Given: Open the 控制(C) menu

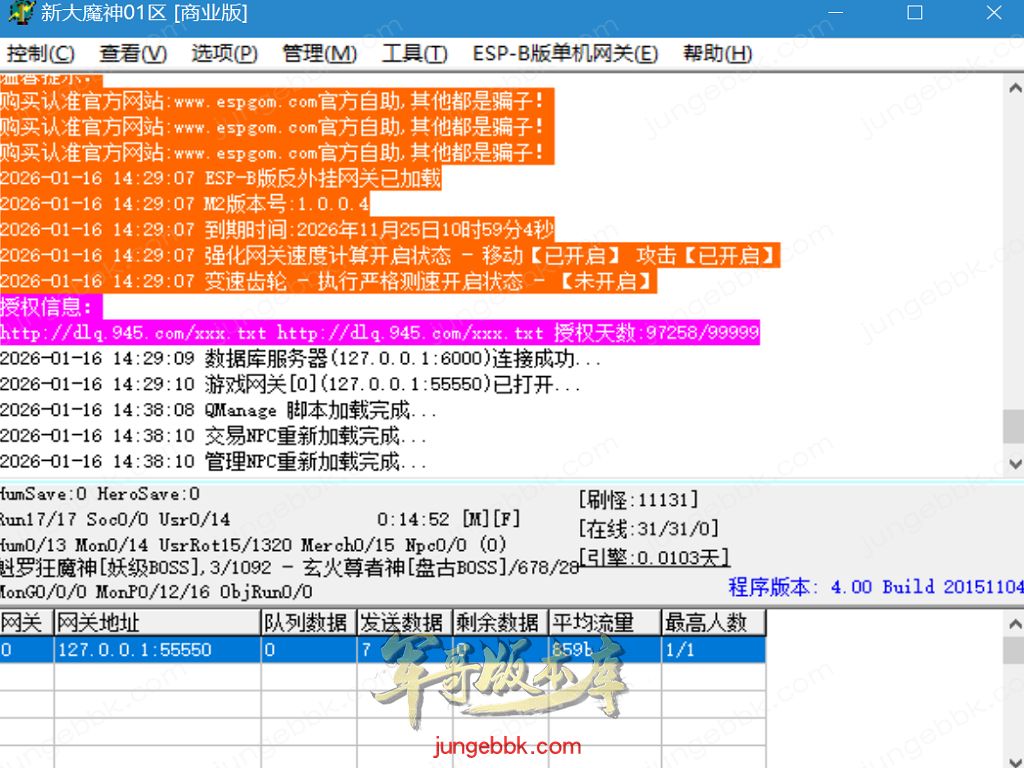Looking at the screenshot, I should (40, 54).
